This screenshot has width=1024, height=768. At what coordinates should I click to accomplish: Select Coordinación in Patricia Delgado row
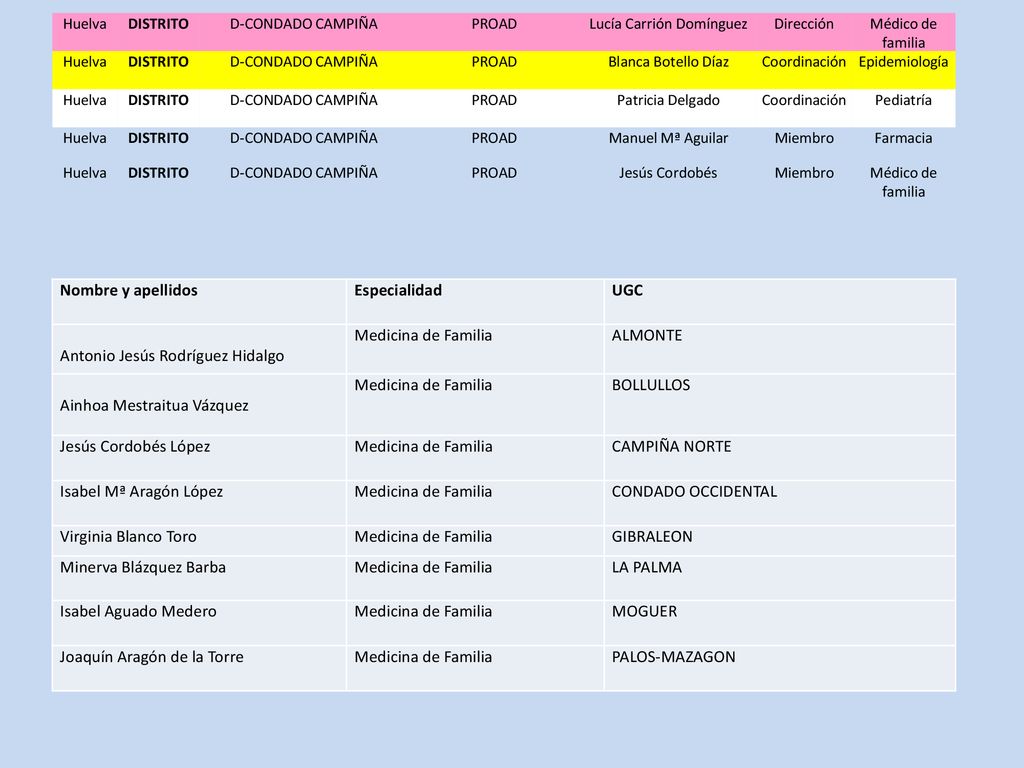(x=803, y=100)
